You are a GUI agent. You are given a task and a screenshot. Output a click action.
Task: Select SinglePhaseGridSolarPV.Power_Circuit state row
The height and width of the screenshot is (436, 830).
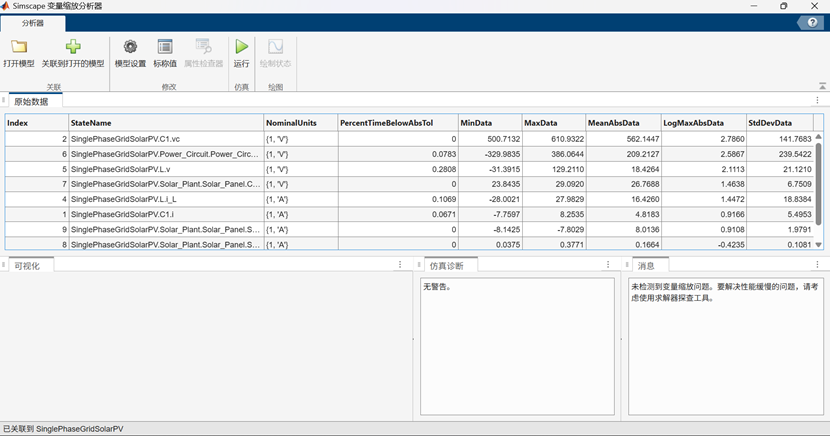[409, 154]
